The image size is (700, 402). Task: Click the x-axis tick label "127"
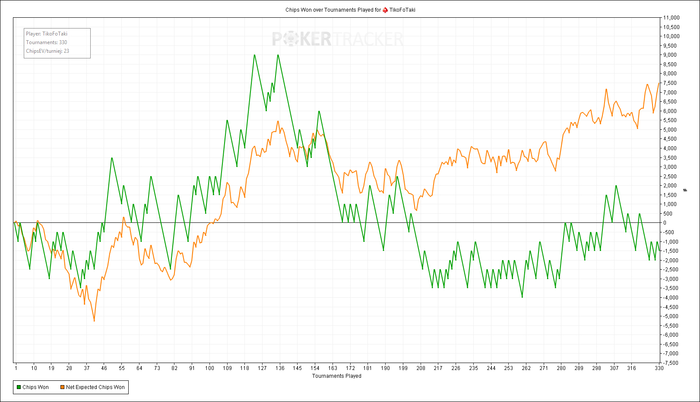tap(262, 368)
